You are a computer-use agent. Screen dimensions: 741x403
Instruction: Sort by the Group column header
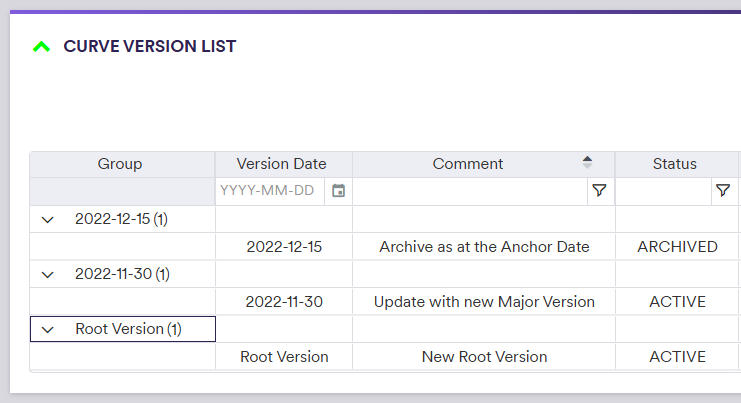pyautogui.click(x=120, y=164)
